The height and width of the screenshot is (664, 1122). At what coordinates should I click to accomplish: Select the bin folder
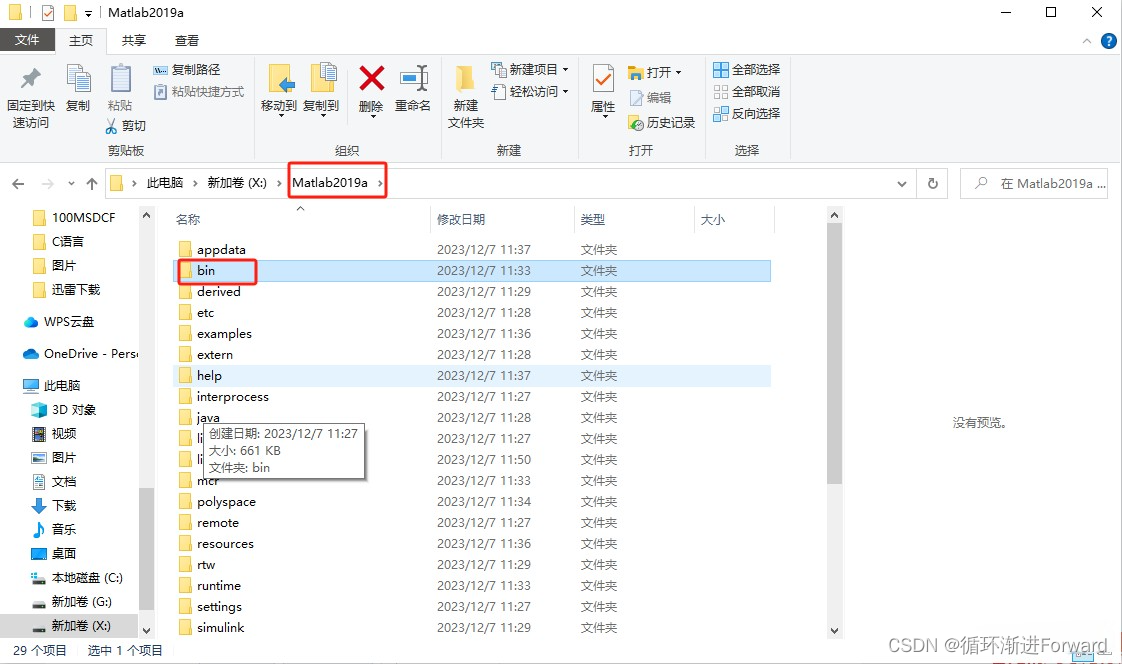pos(206,270)
